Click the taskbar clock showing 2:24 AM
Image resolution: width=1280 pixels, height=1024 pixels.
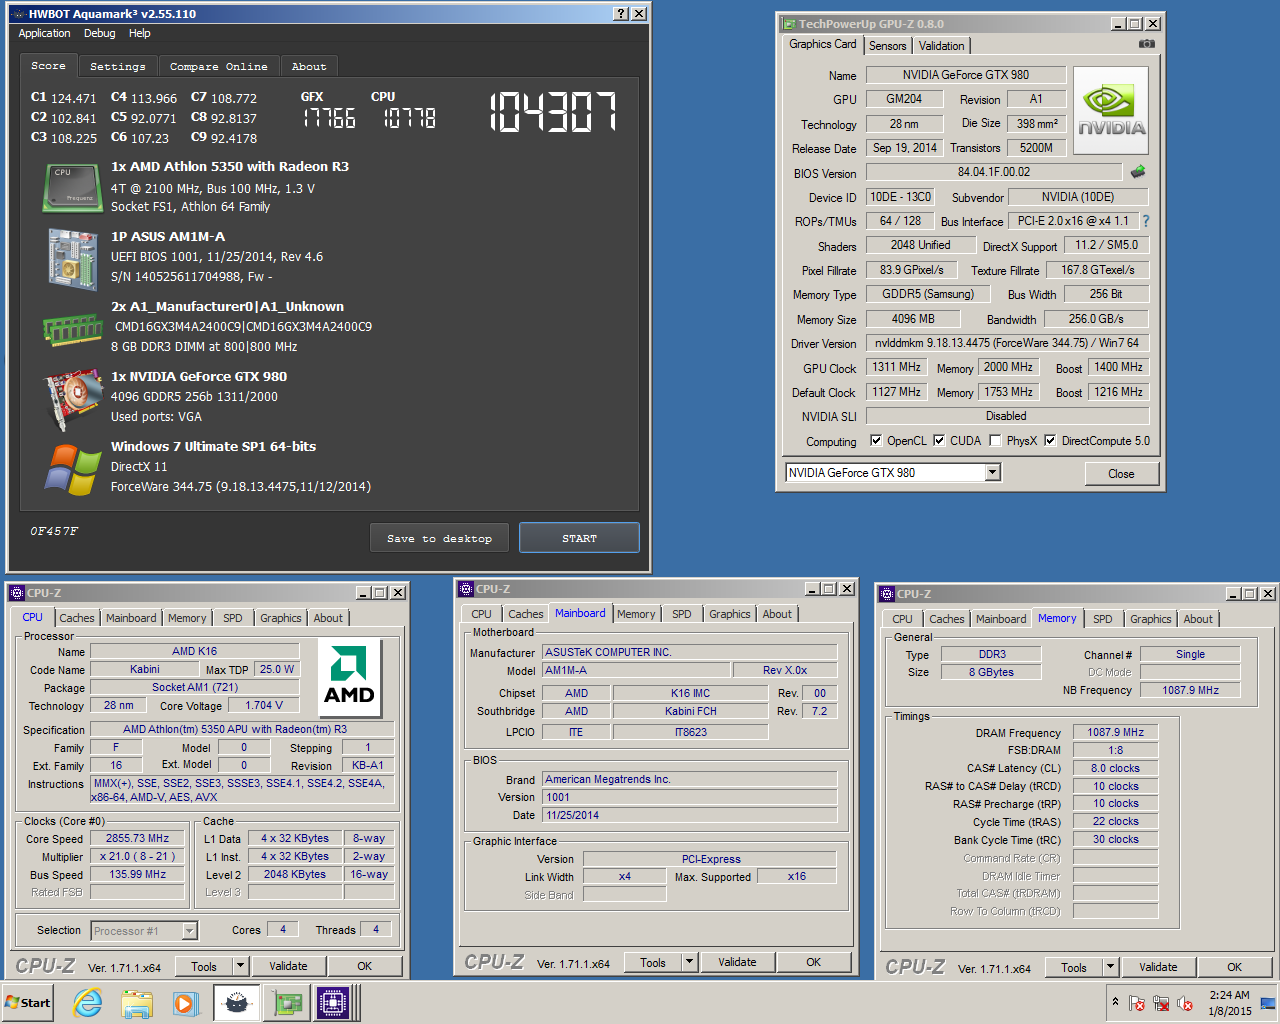click(x=1229, y=1003)
